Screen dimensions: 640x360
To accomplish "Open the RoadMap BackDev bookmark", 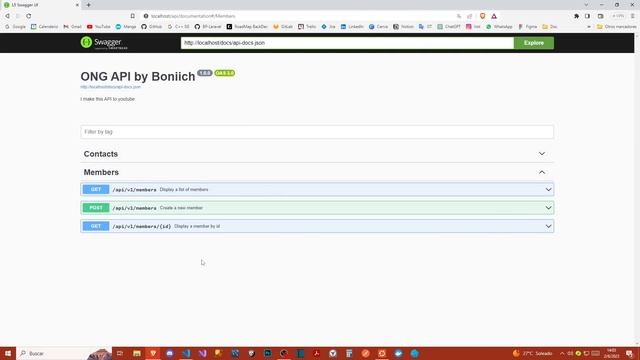I will (247, 27).
